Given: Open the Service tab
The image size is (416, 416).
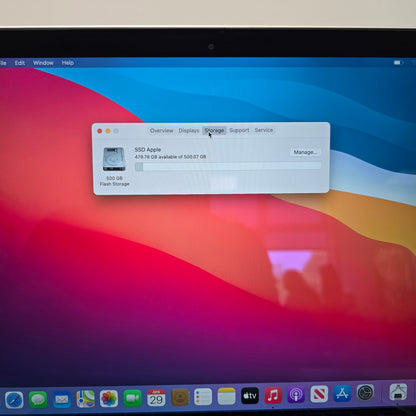Looking at the screenshot, I should pos(264,130).
